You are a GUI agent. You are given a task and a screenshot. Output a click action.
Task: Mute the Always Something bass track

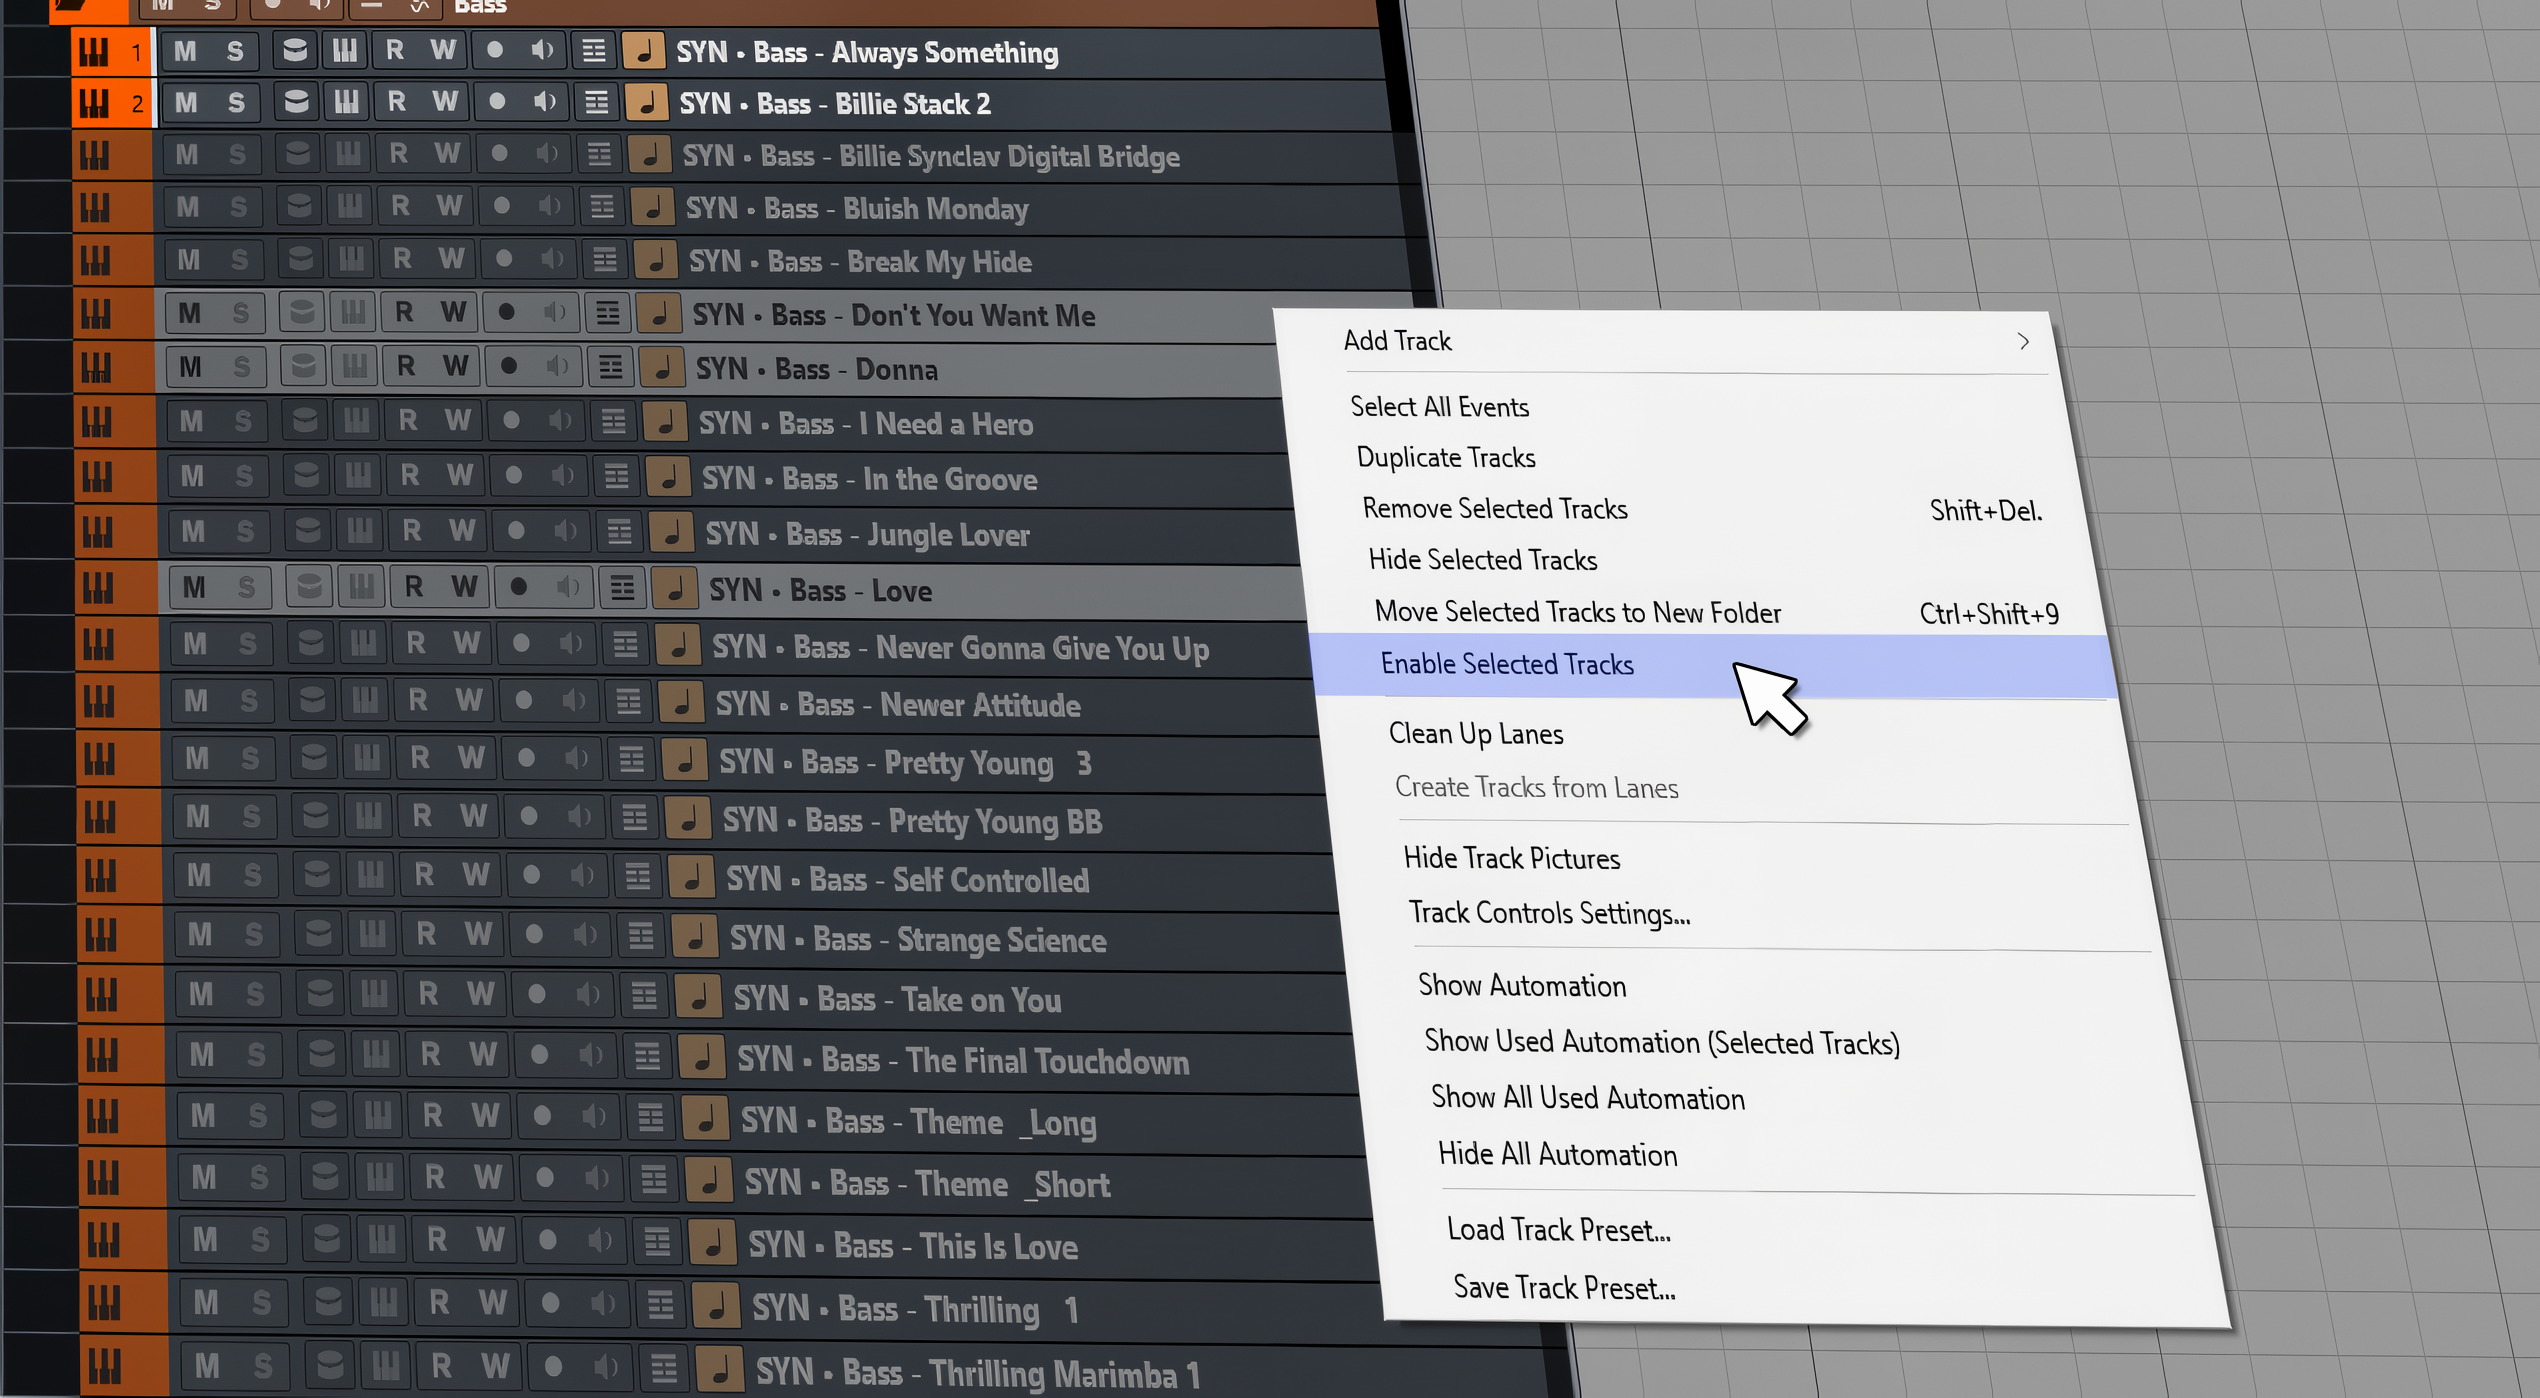[185, 52]
